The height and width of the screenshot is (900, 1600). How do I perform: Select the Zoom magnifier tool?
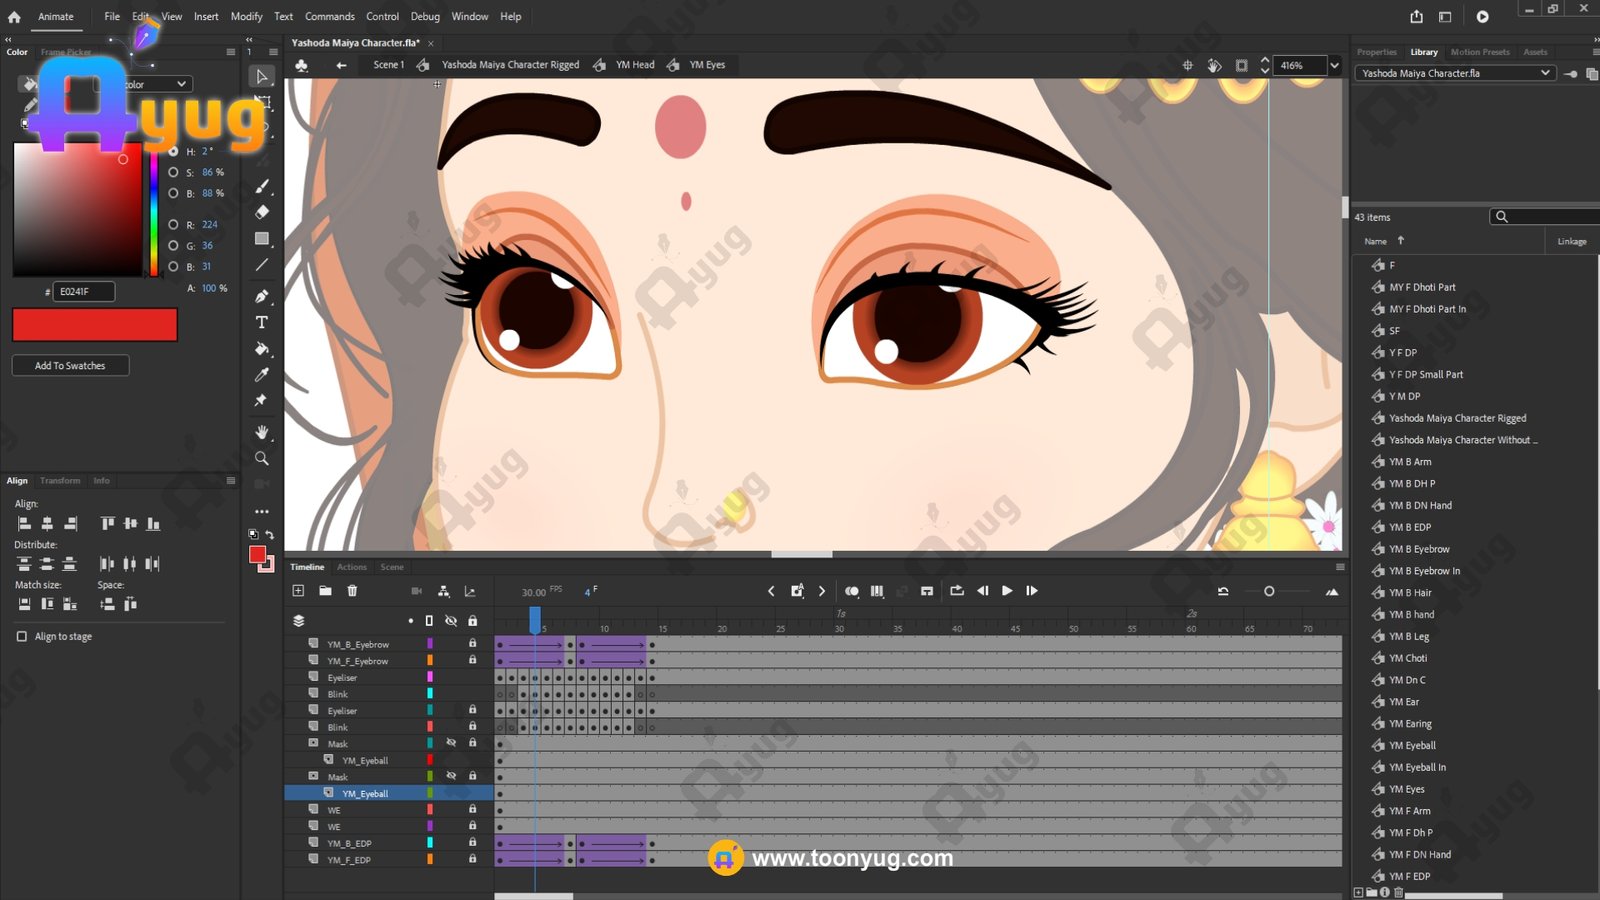coord(262,458)
